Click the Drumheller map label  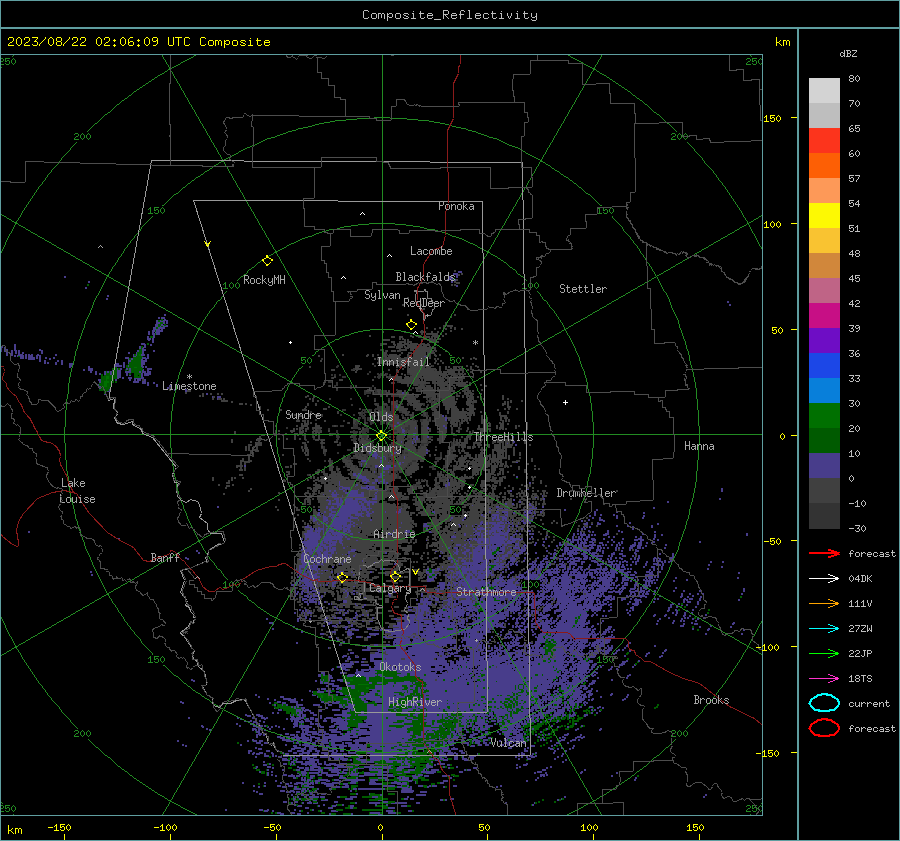[x=587, y=493]
